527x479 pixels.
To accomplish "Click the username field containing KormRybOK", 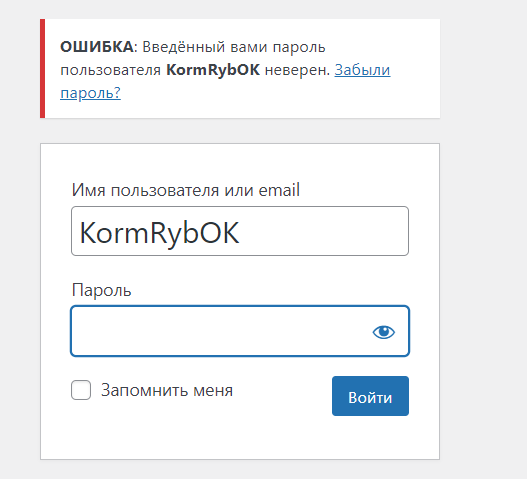I will pos(240,231).
